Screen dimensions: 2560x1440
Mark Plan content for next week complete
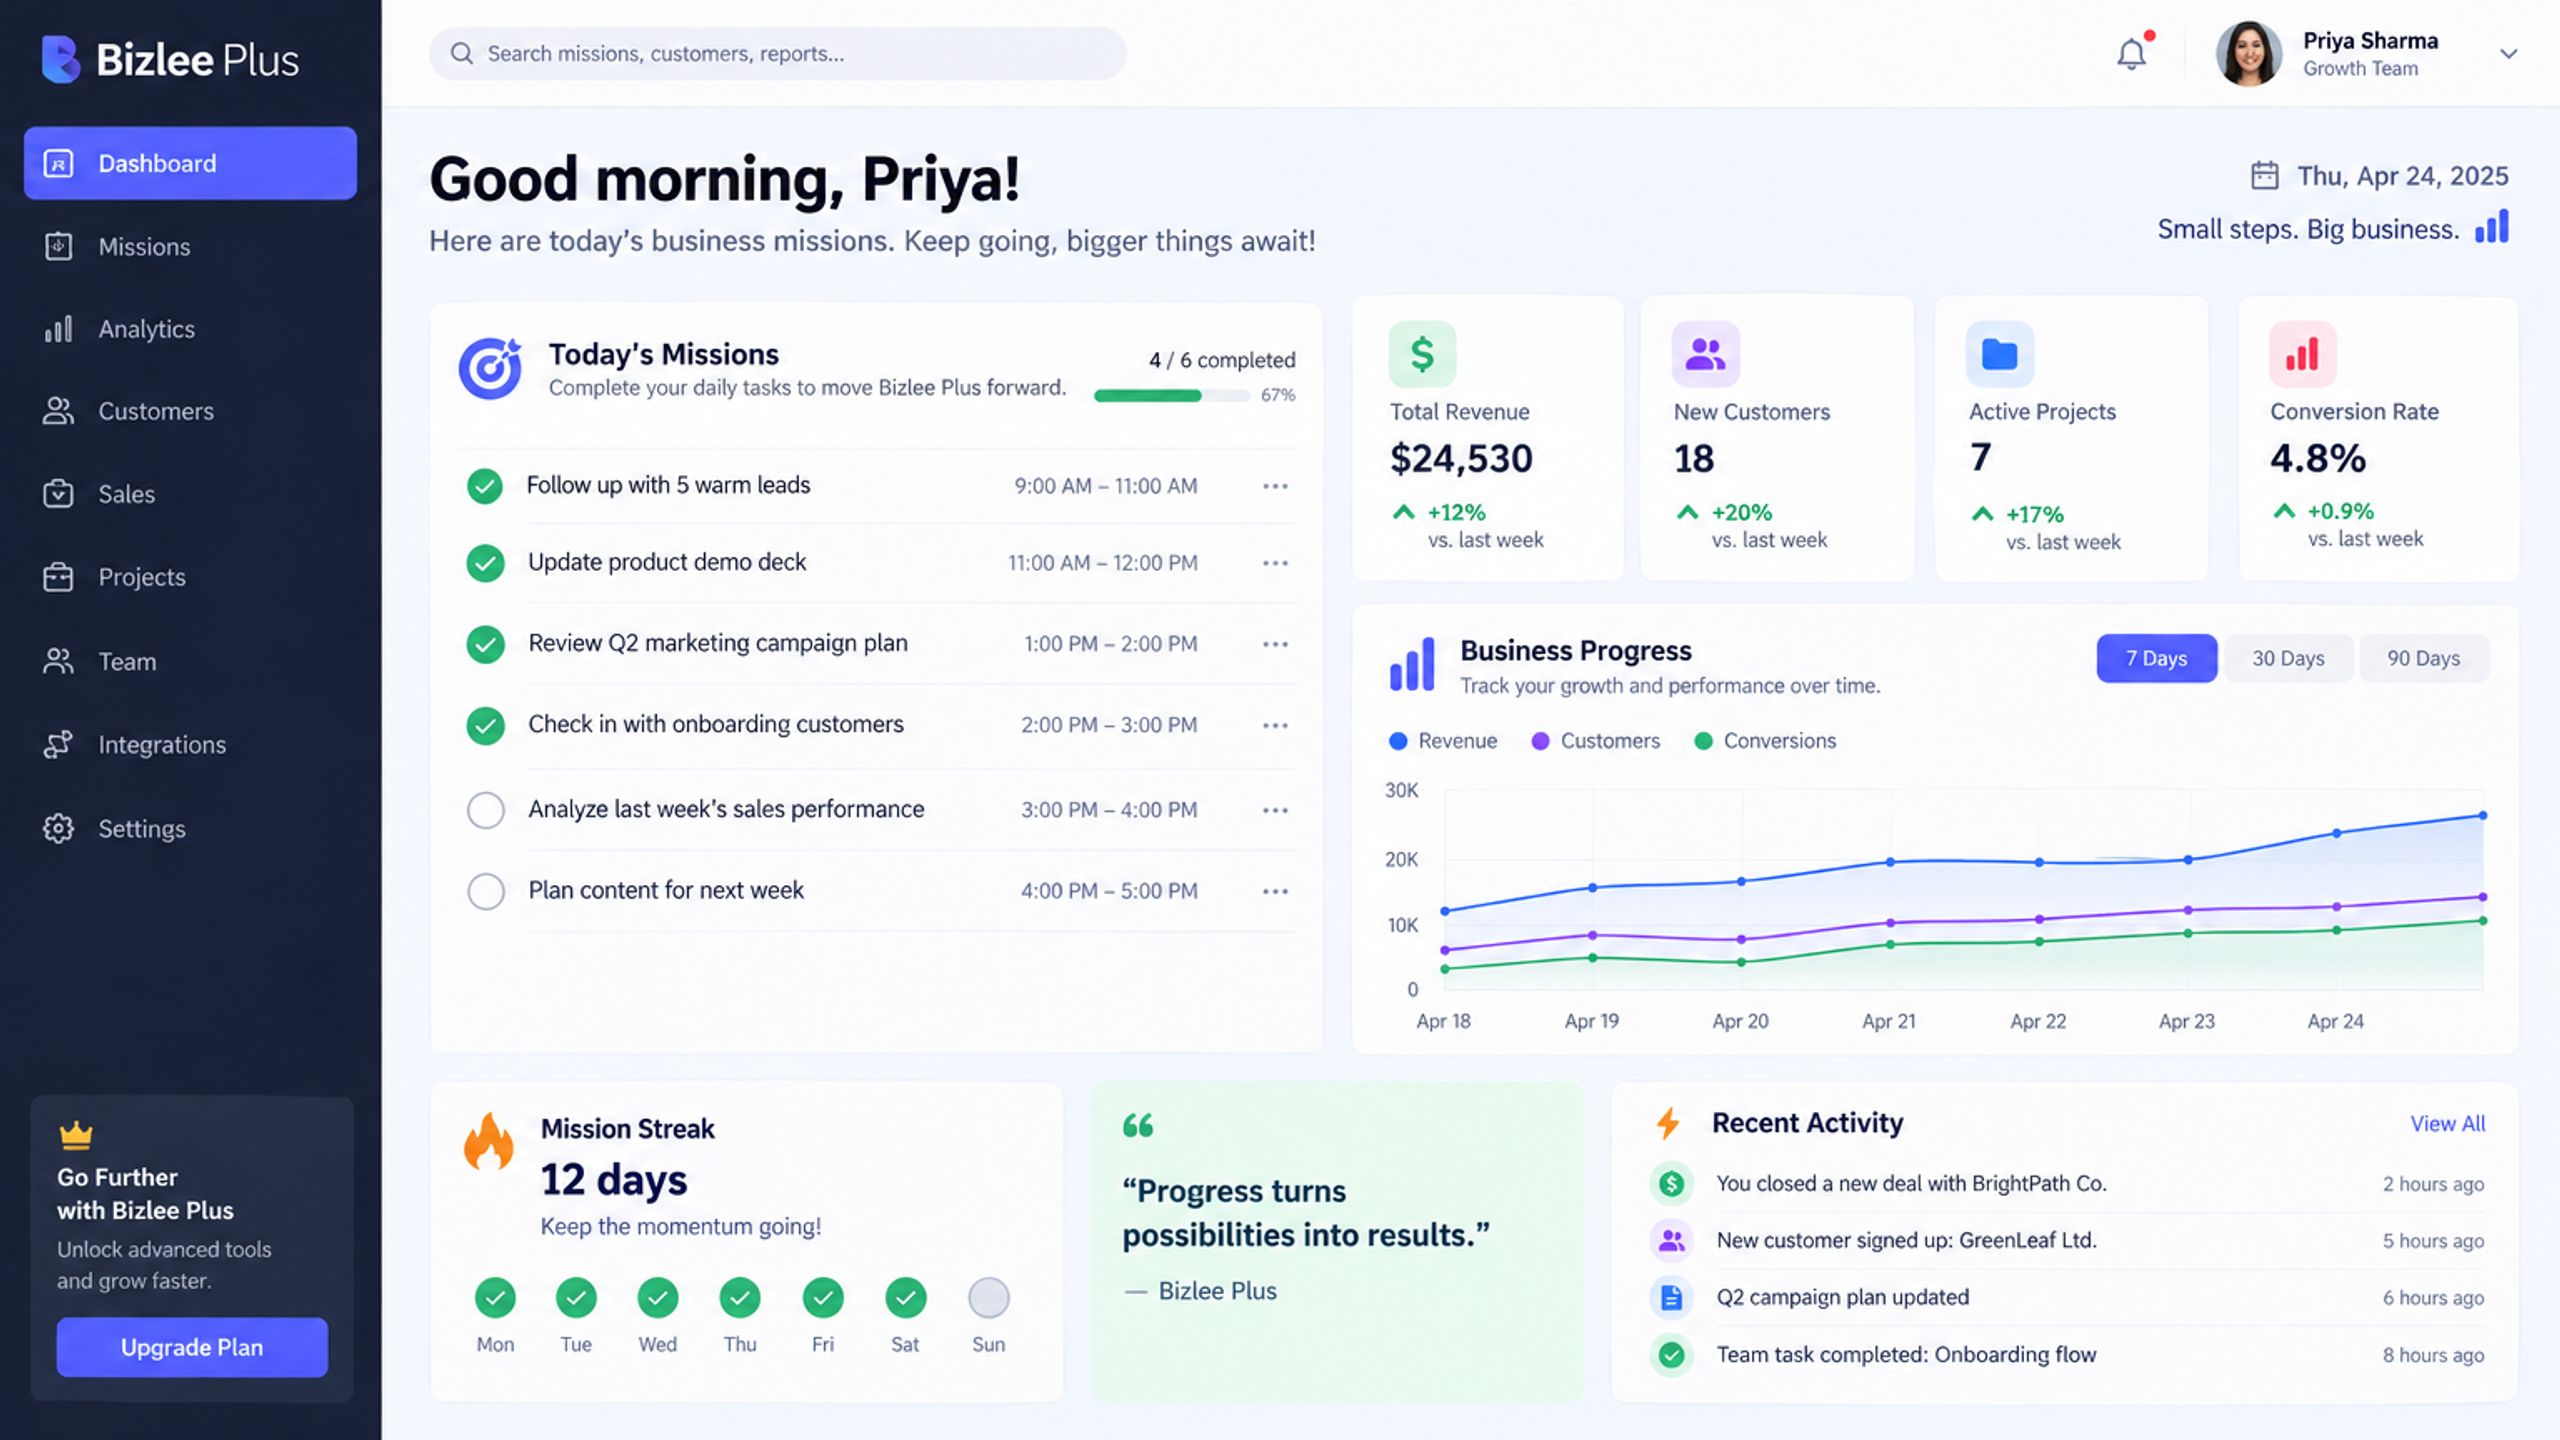tap(486, 891)
